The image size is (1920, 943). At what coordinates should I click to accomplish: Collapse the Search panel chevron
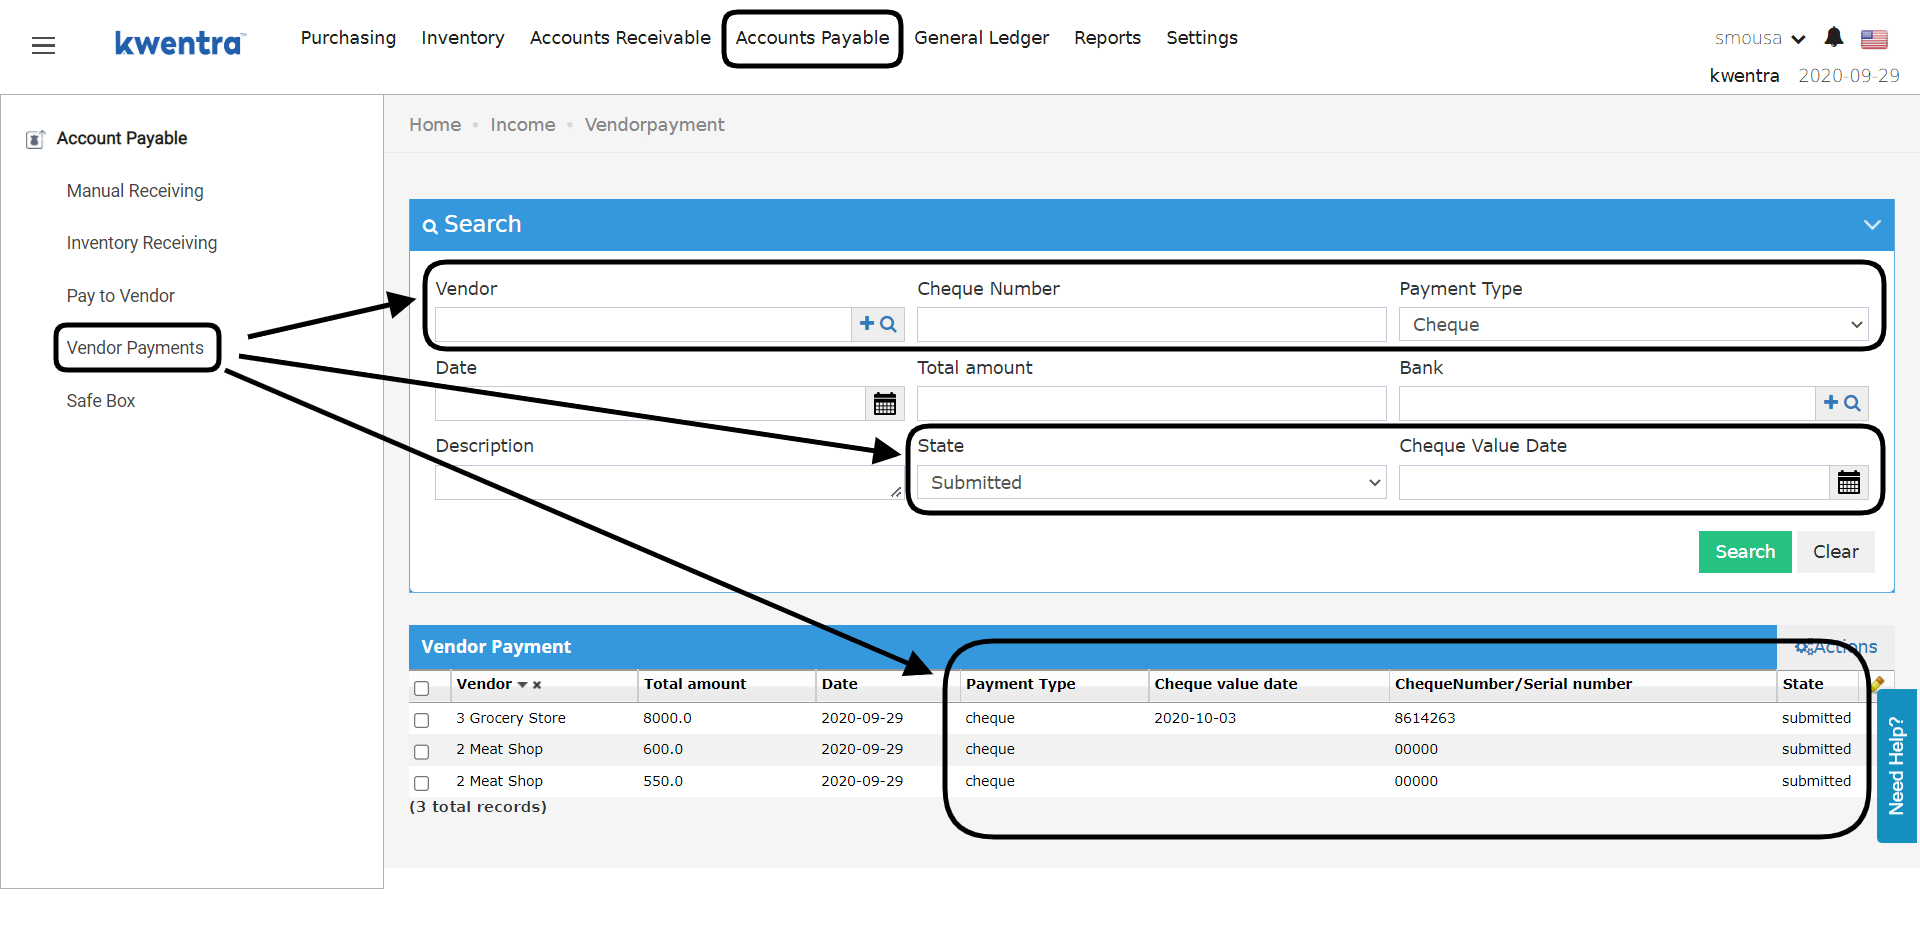[x=1872, y=225]
